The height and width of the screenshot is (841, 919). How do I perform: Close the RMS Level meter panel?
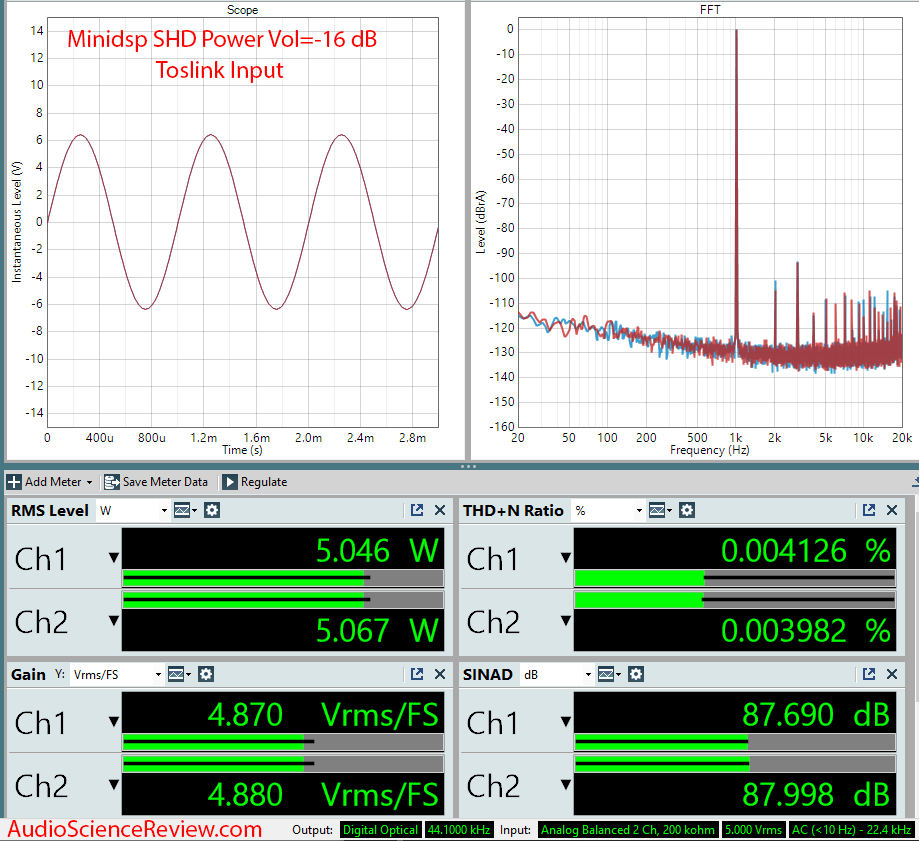[440, 510]
